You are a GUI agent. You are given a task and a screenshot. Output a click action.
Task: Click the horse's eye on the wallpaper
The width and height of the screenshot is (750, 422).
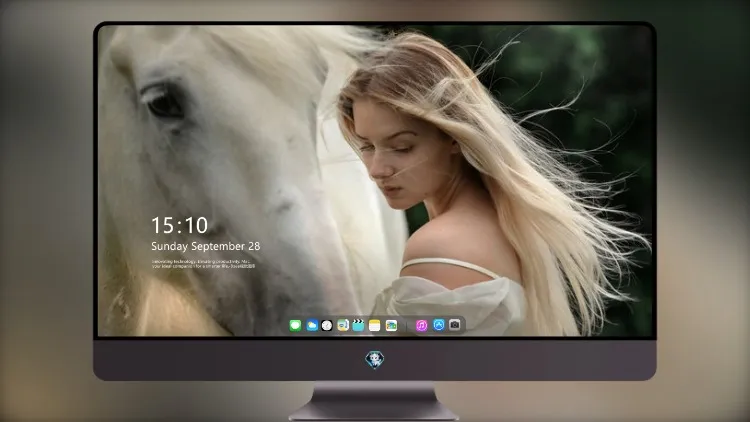[165, 102]
